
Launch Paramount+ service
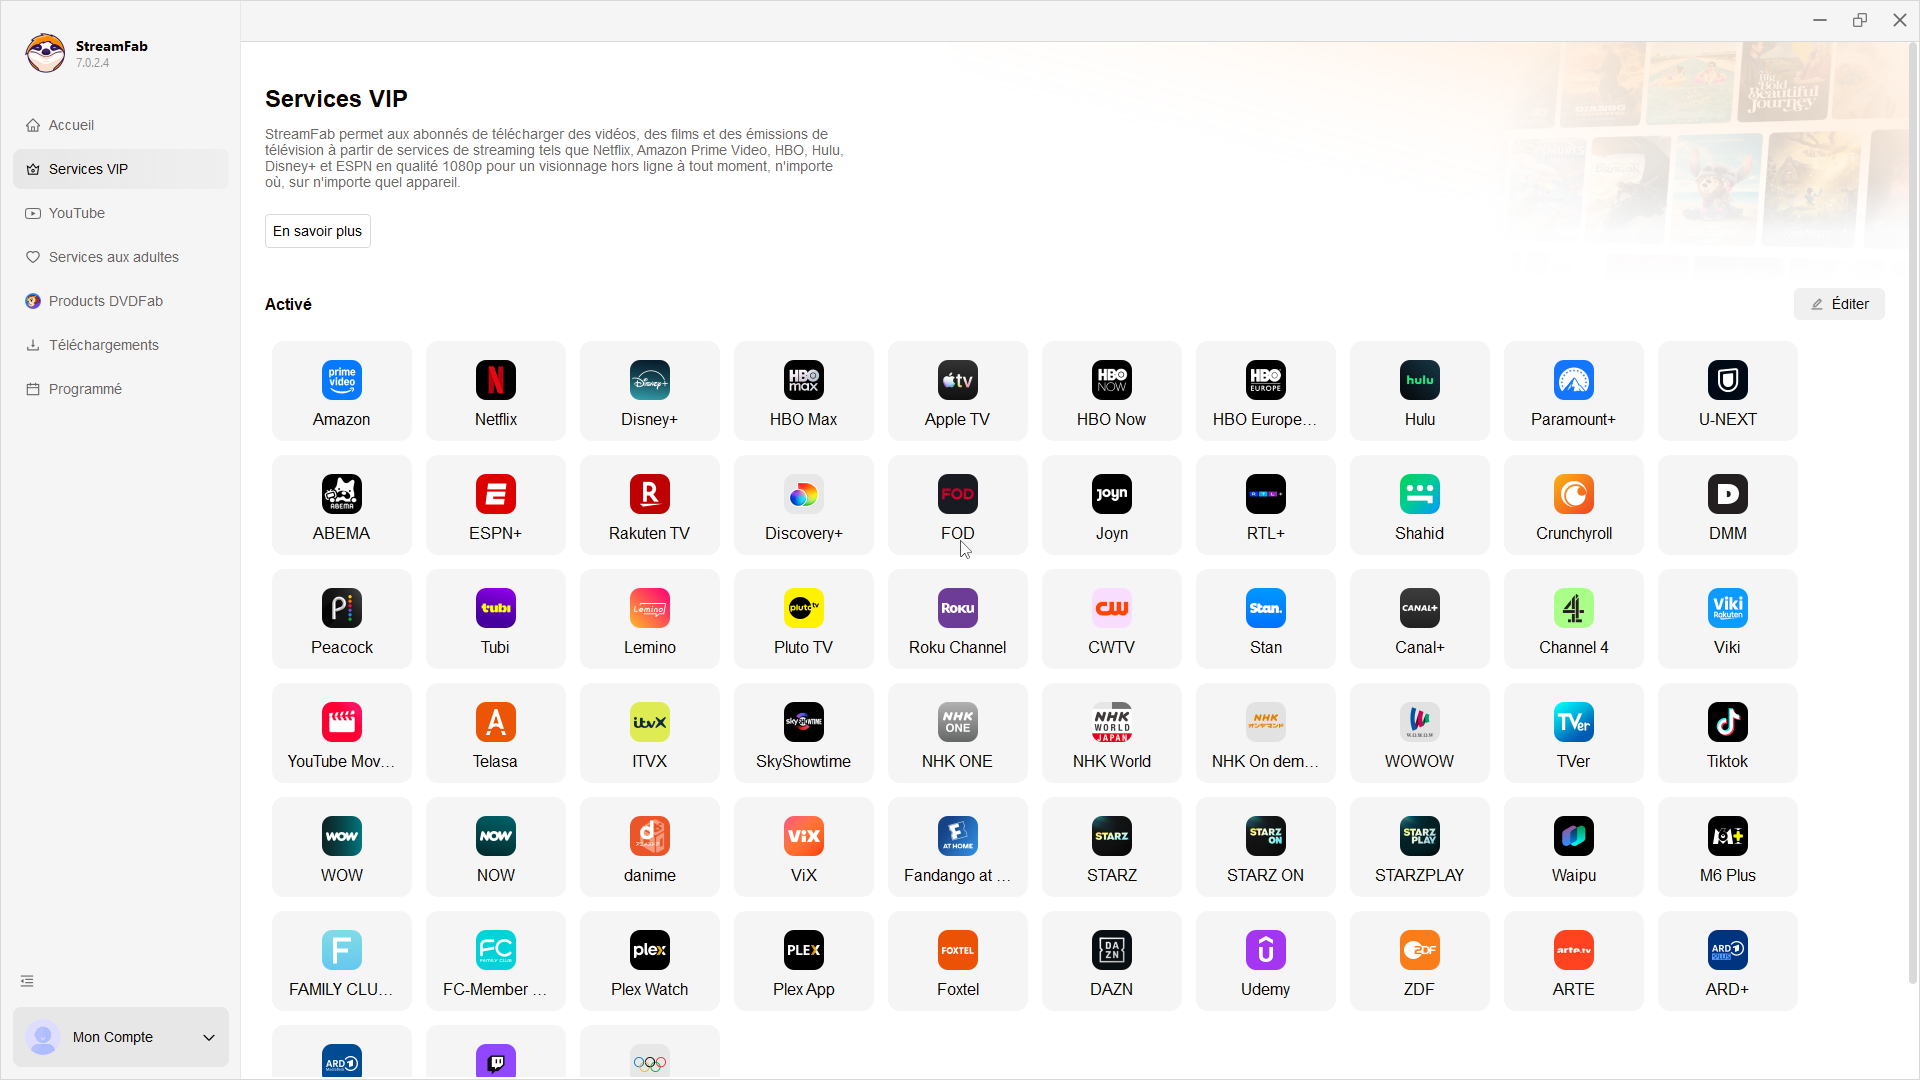tap(1574, 391)
